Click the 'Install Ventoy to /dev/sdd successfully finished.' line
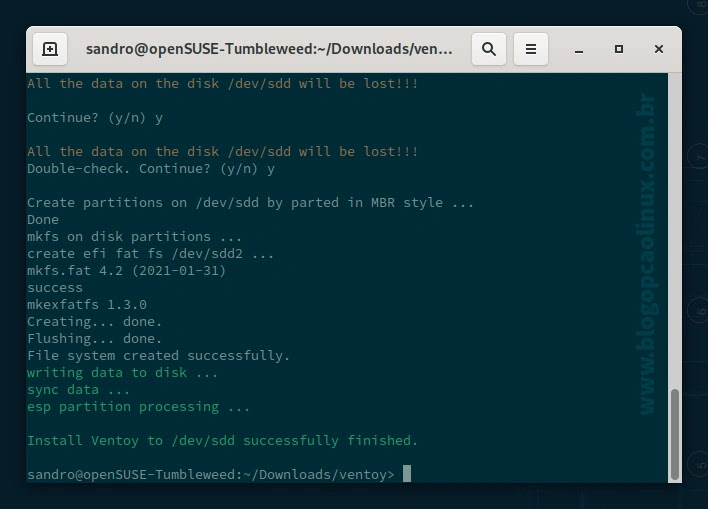This screenshot has height=509, width=708. pos(222,440)
